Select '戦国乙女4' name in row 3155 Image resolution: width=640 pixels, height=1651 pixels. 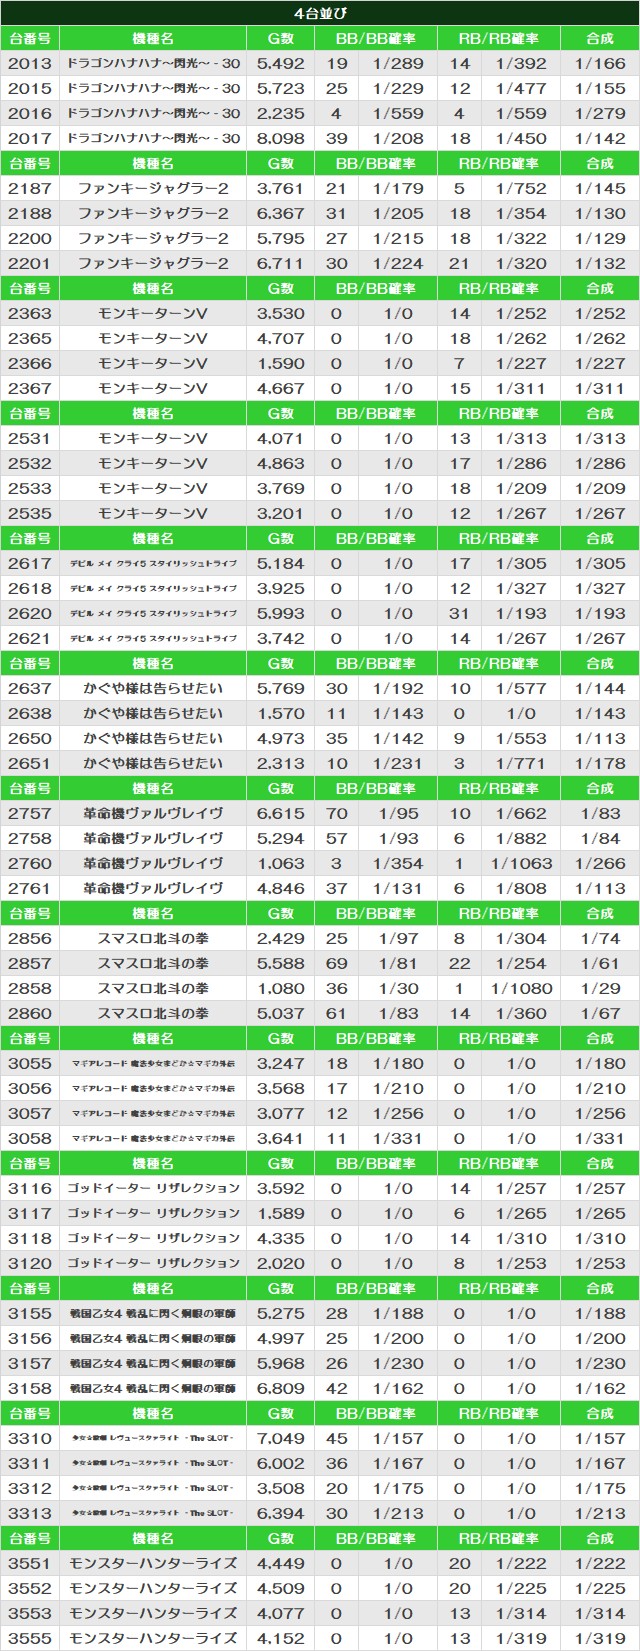point(153,1313)
